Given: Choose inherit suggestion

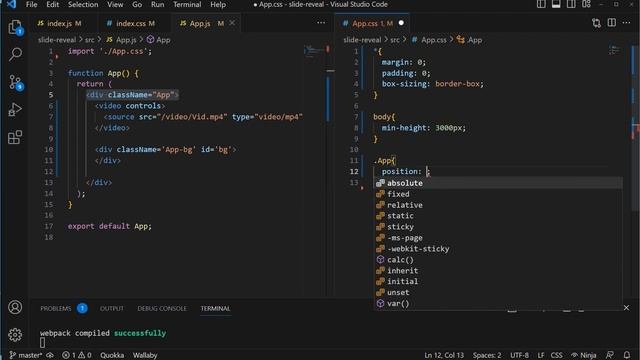Looking at the screenshot, I should click(498, 271).
